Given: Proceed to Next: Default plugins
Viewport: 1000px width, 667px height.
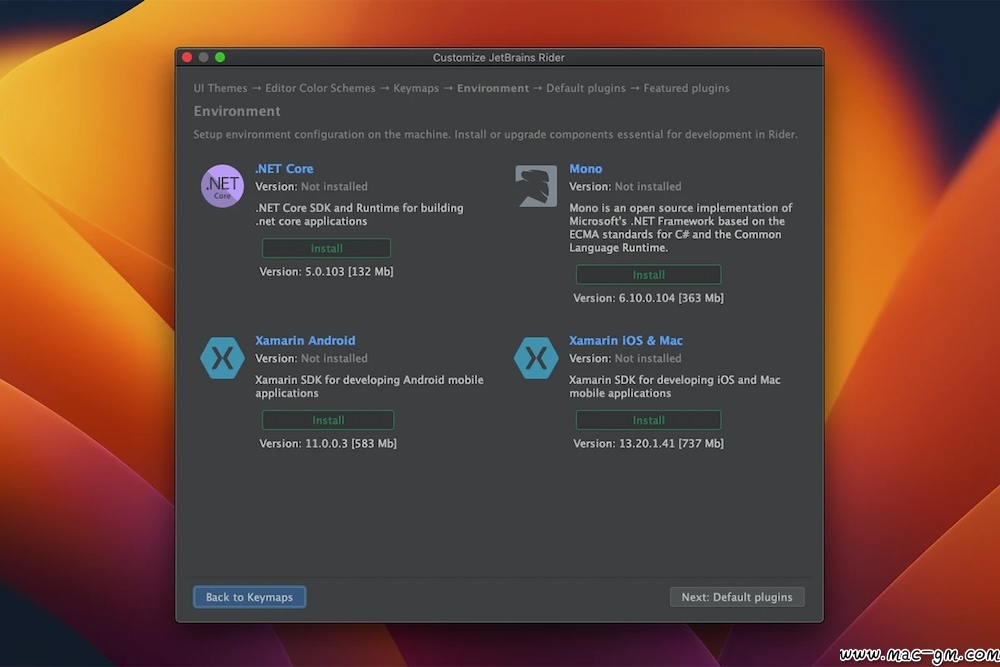Looking at the screenshot, I should pos(737,597).
